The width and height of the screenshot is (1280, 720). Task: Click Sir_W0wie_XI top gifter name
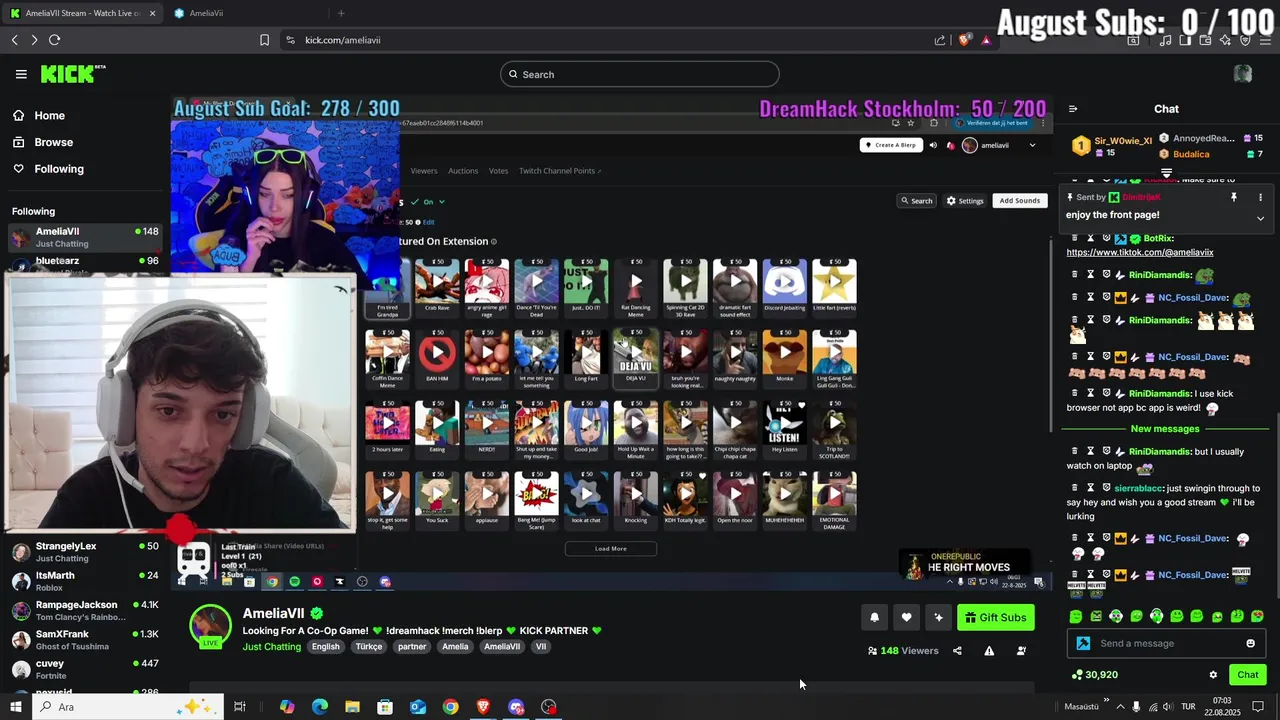1123,142
